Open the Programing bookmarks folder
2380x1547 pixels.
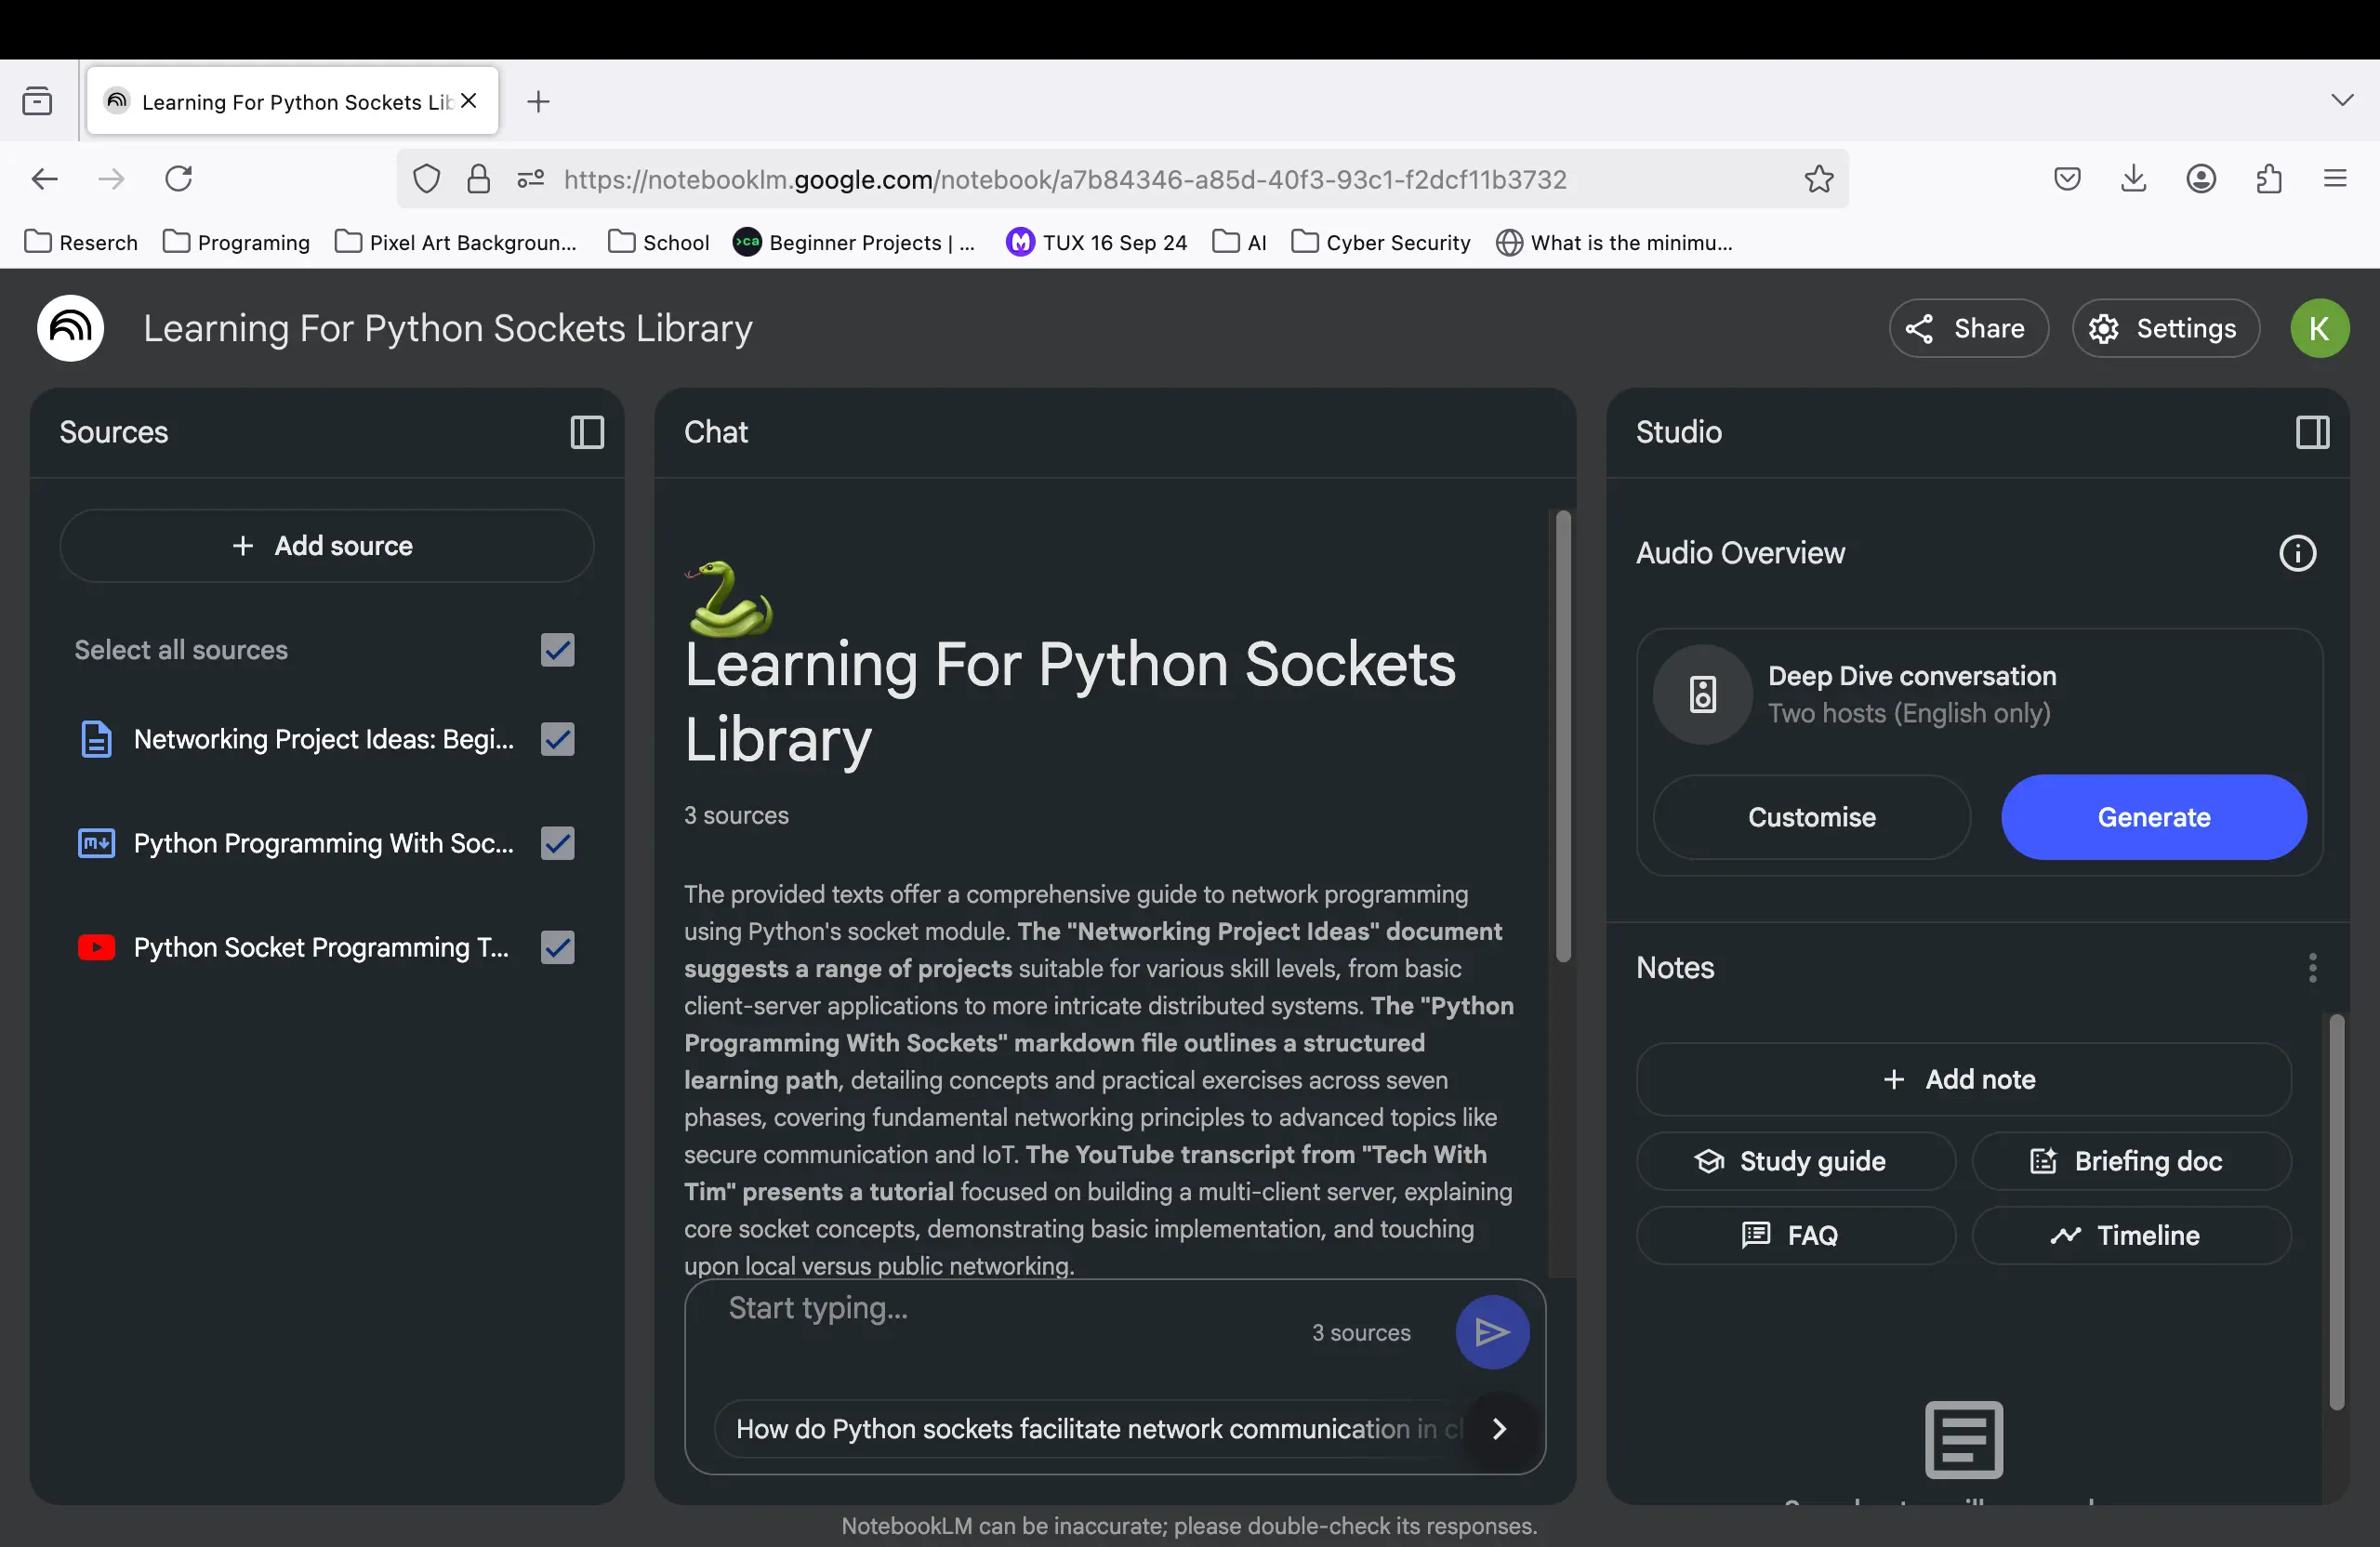tap(237, 242)
